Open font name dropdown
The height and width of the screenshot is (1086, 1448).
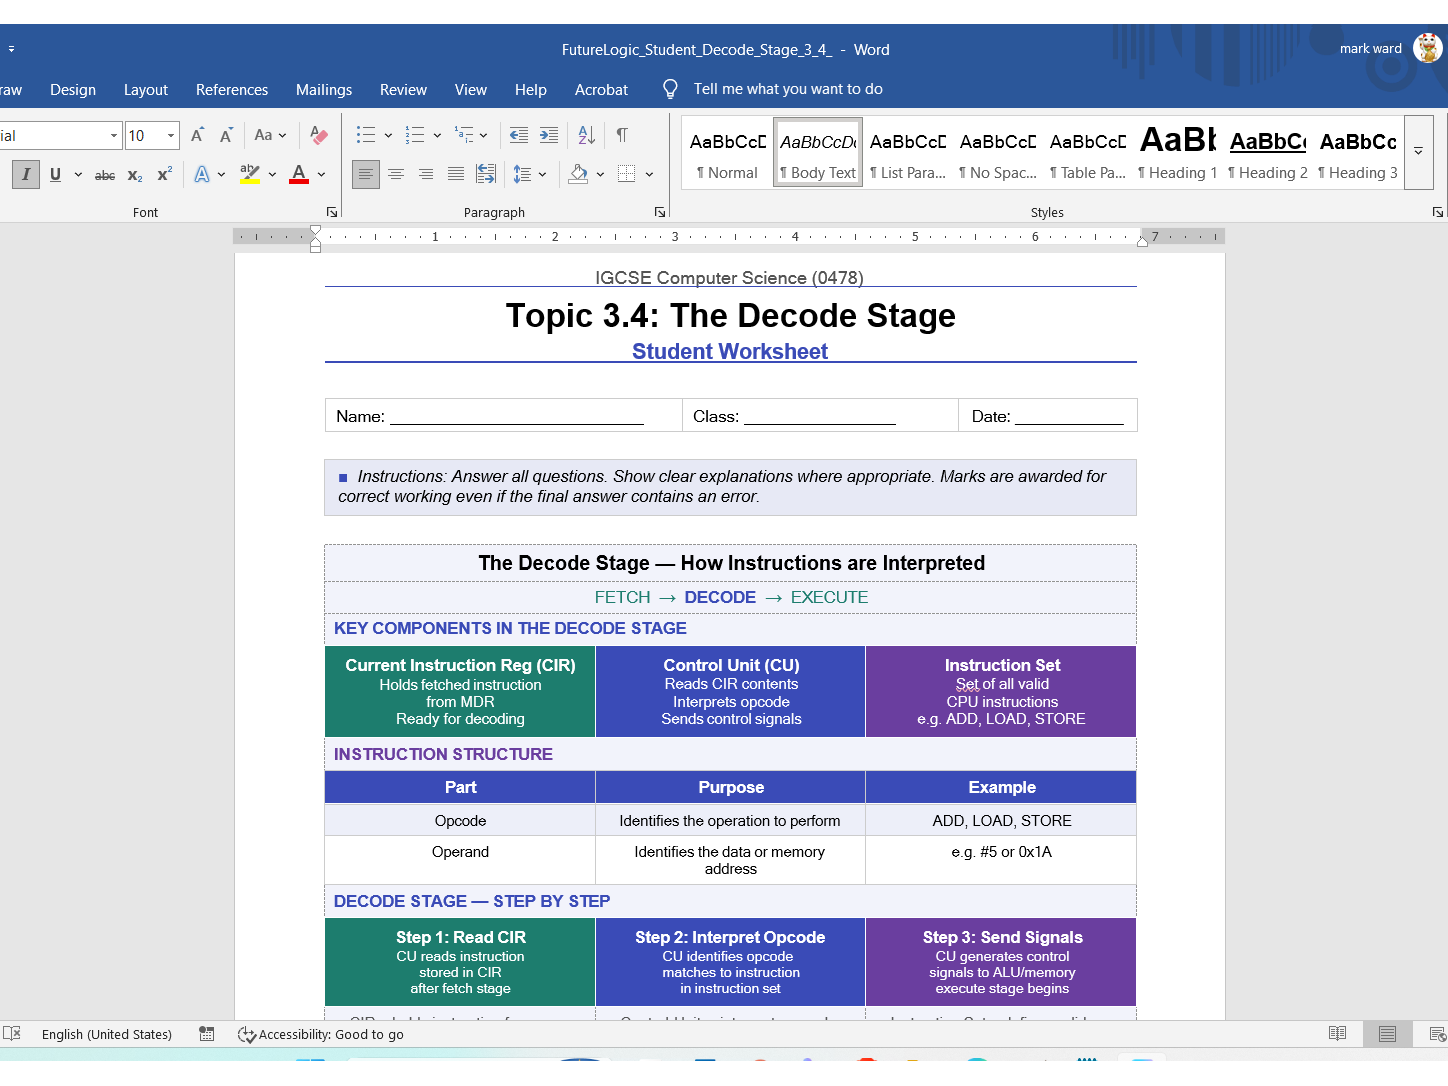(x=113, y=135)
